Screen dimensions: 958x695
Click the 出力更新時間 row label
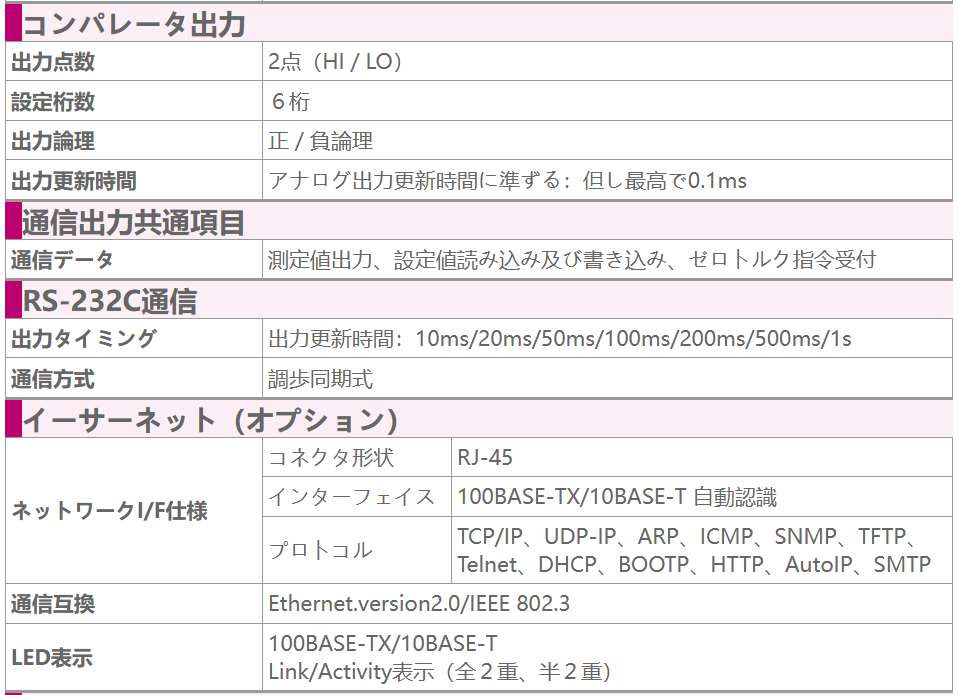(74, 181)
